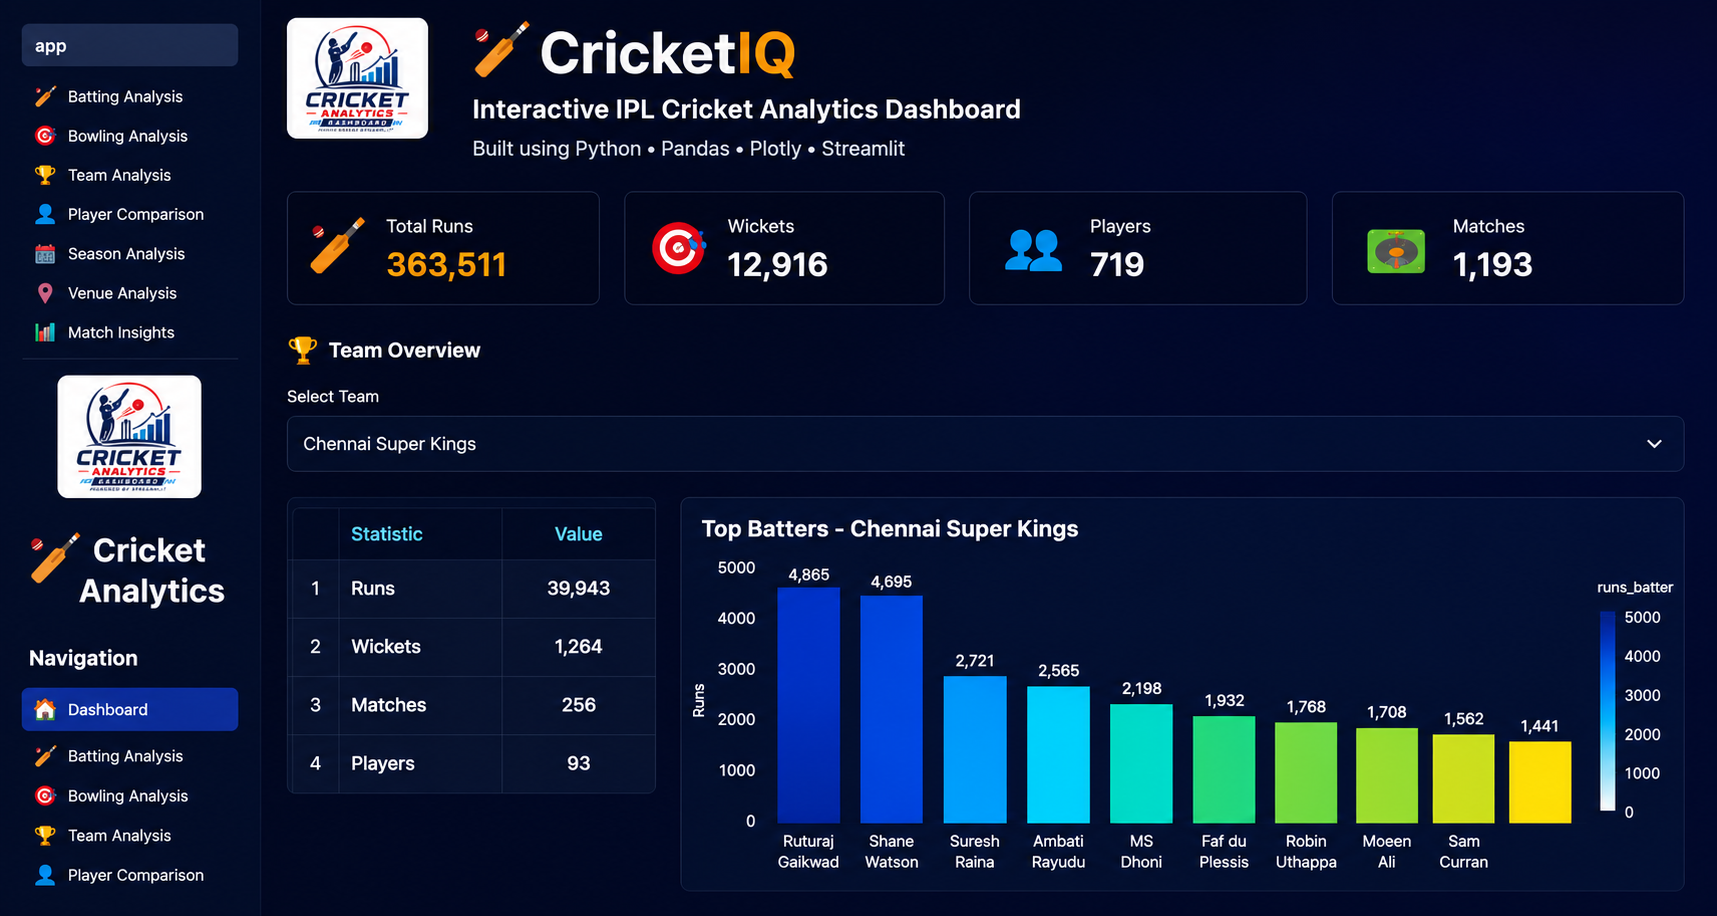Viewport: 1717px width, 916px height.
Task: Click the Value column header
Action: click(578, 534)
